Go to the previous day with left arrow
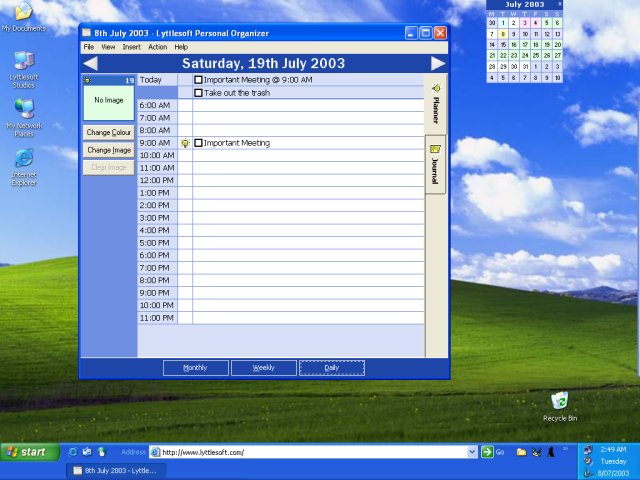This screenshot has width=640, height=480. pyautogui.click(x=90, y=63)
